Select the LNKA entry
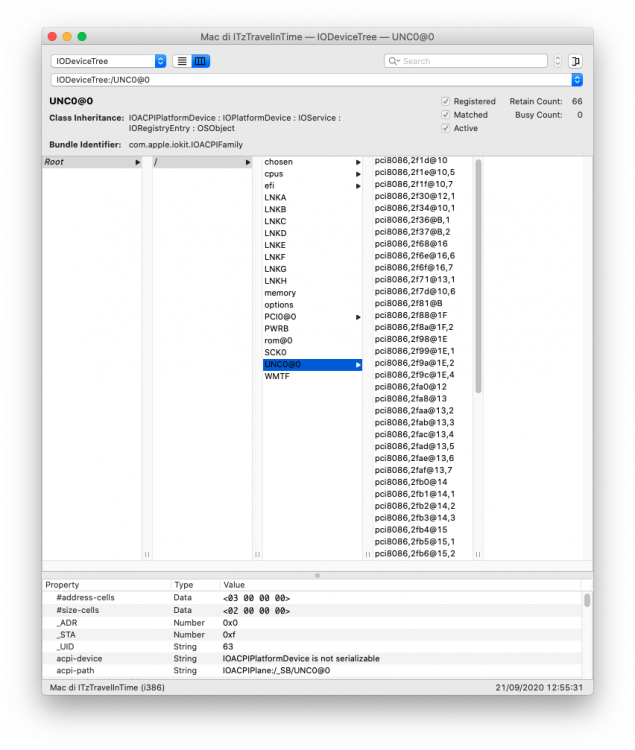 312,198
